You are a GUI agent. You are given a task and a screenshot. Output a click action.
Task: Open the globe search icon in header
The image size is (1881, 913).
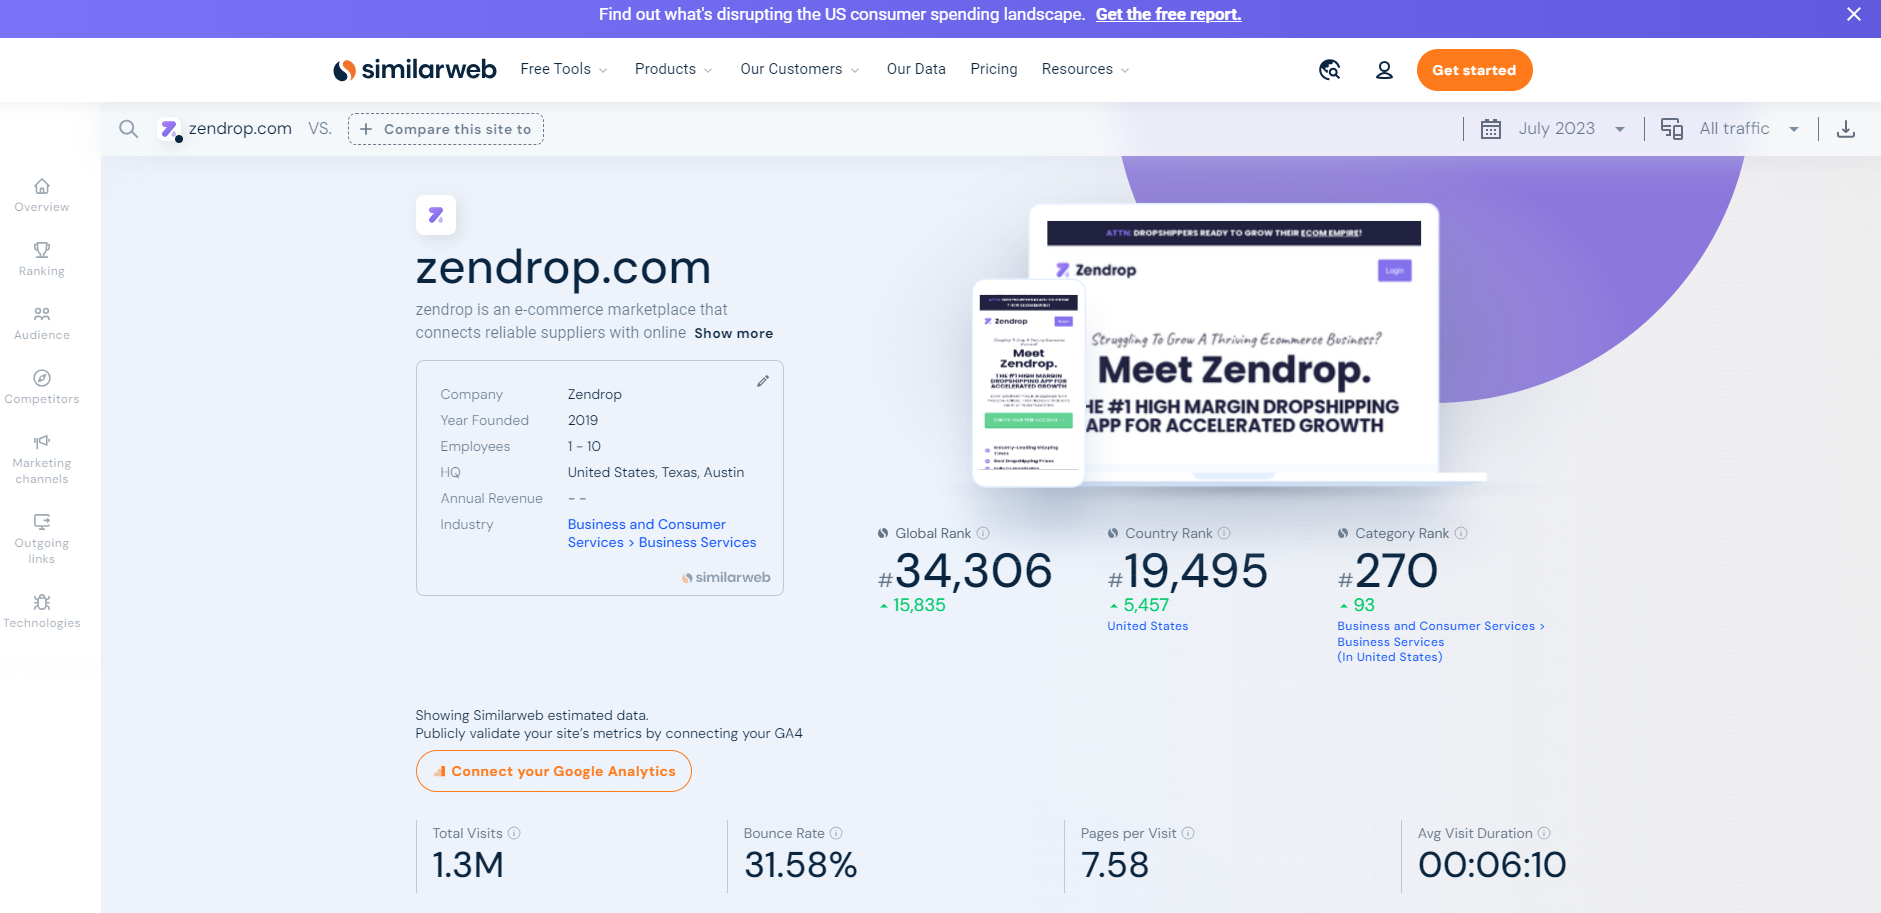pyautogui.click(x=1329, y=70)
